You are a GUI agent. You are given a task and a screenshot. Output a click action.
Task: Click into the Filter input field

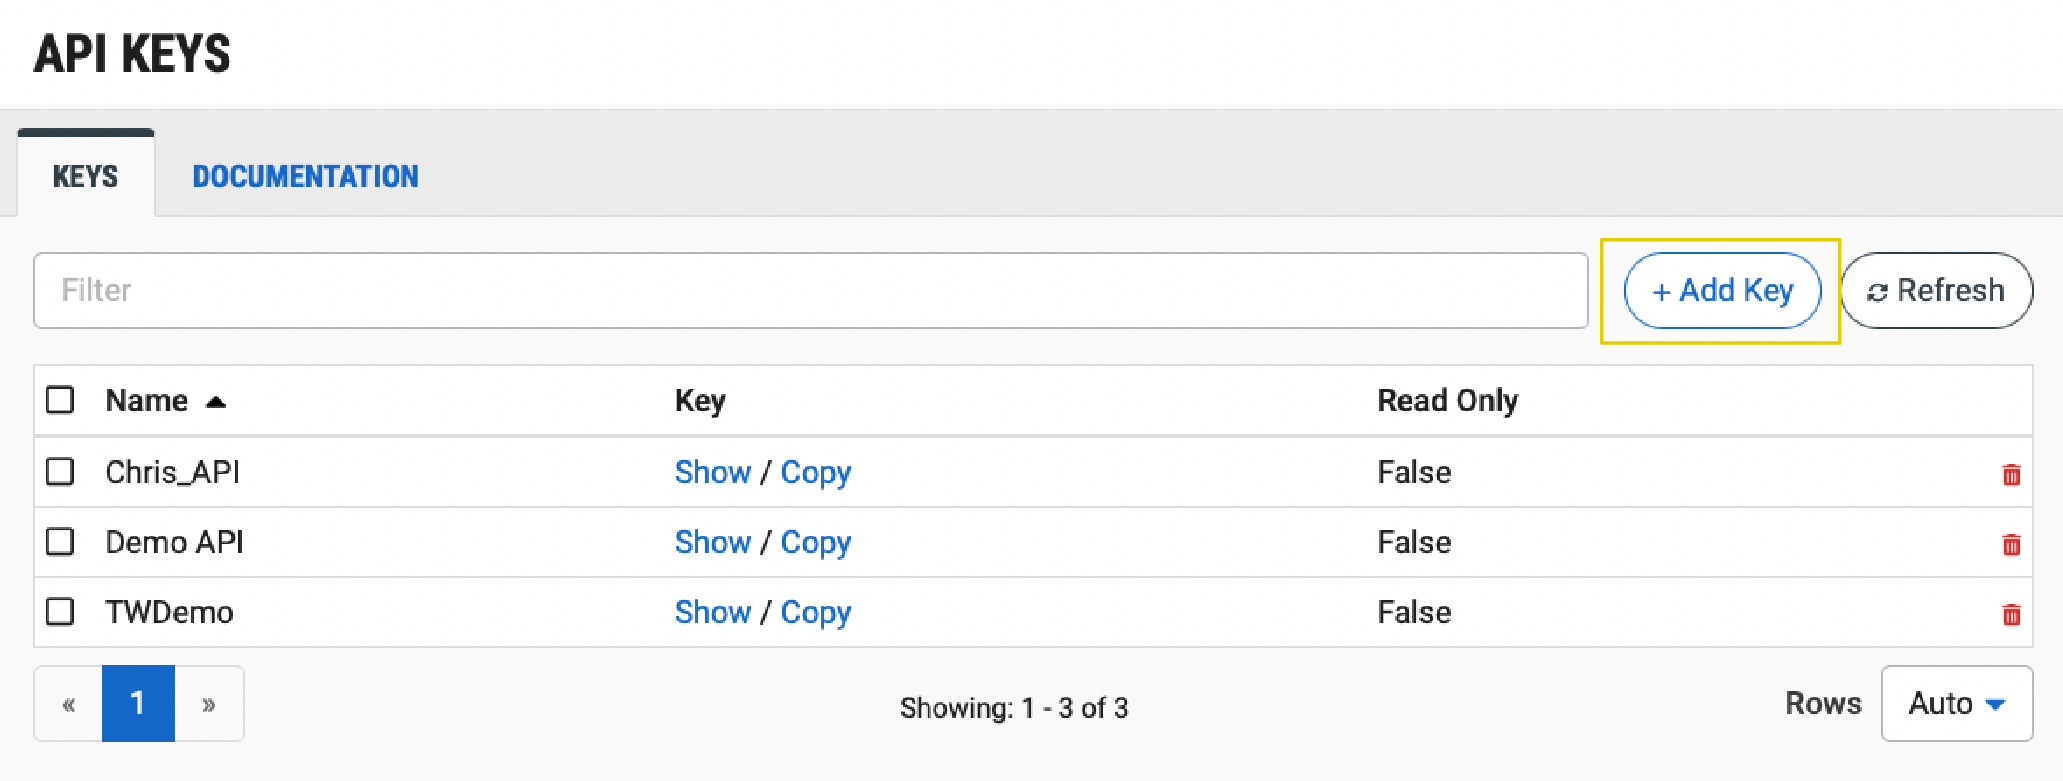810,291
